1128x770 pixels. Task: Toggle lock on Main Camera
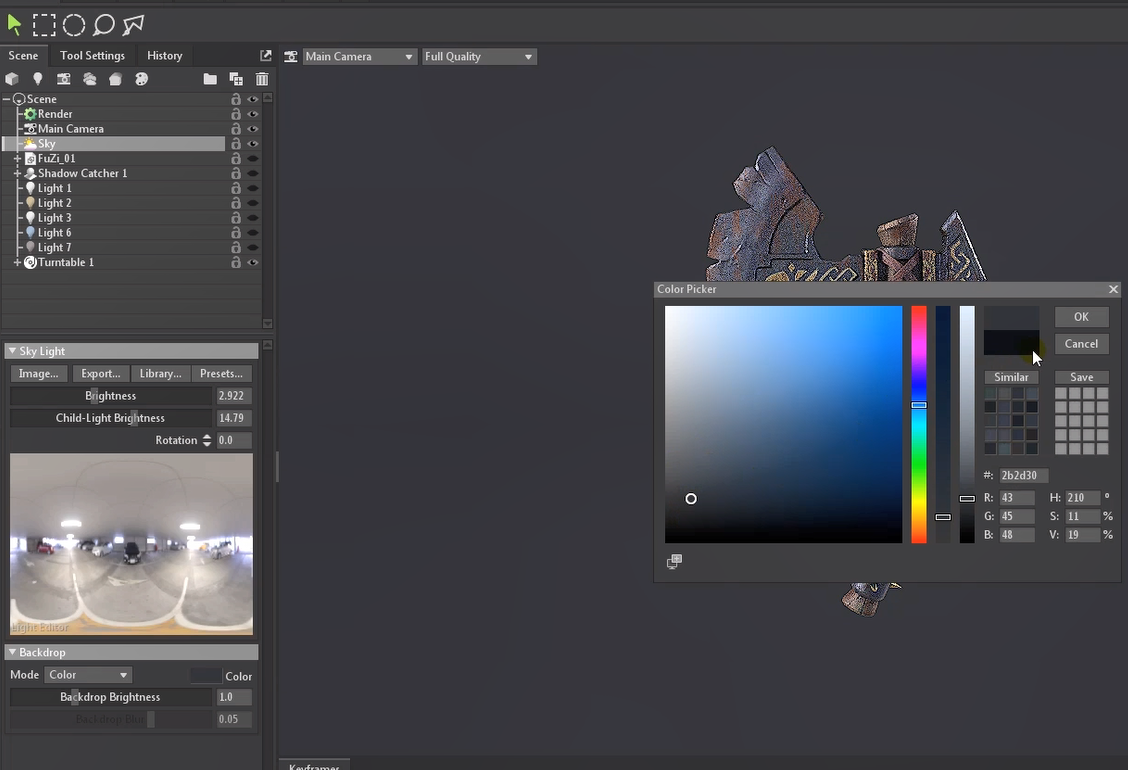(x=236, y=129)
